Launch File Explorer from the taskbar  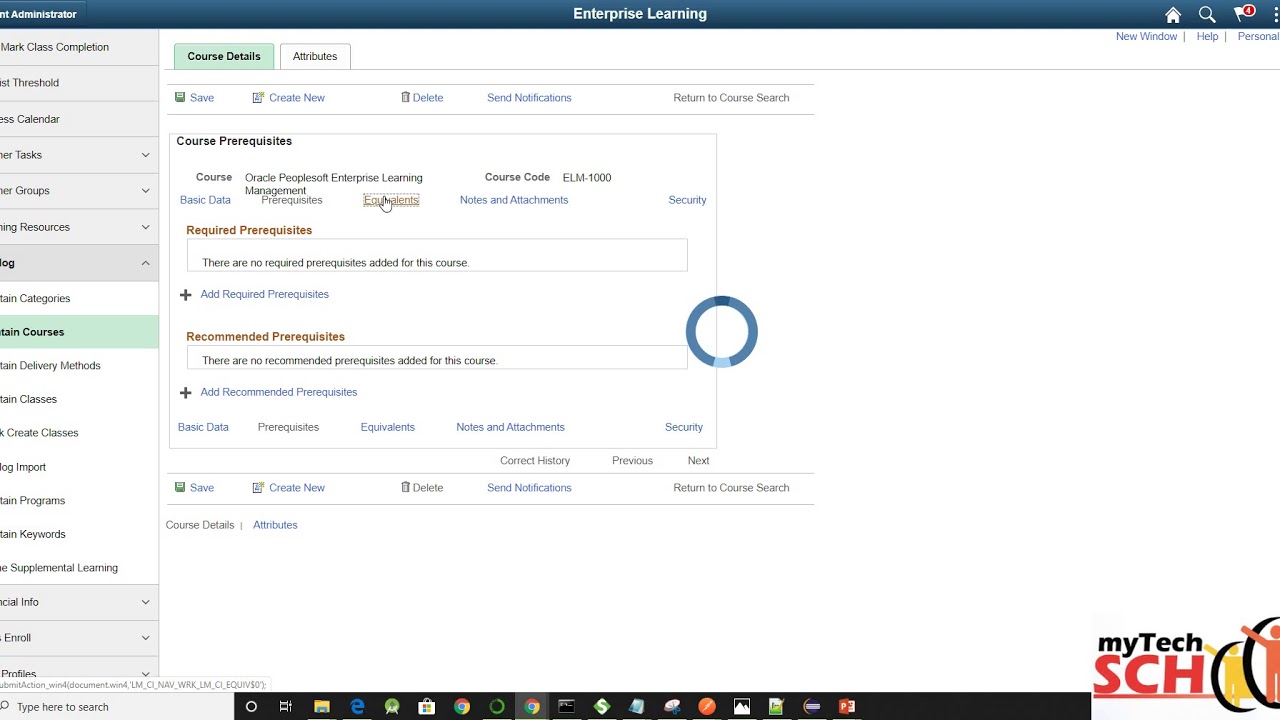[322, 707]
